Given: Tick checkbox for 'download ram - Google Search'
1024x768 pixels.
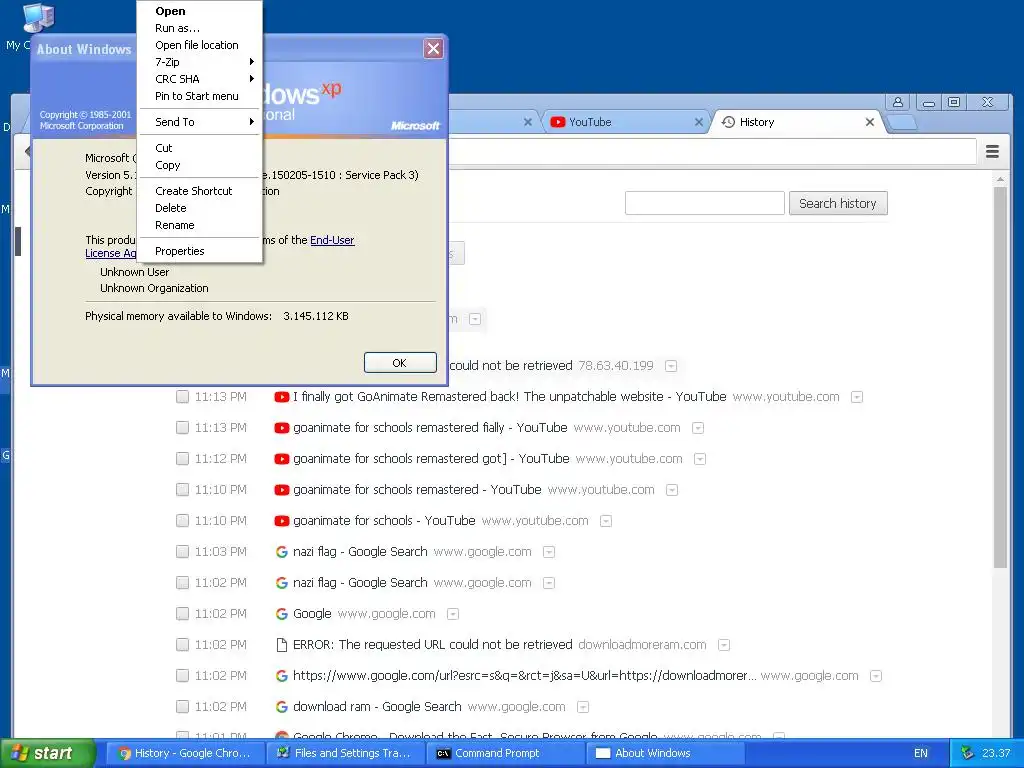Looking at the screenshot, I should 182,707.
